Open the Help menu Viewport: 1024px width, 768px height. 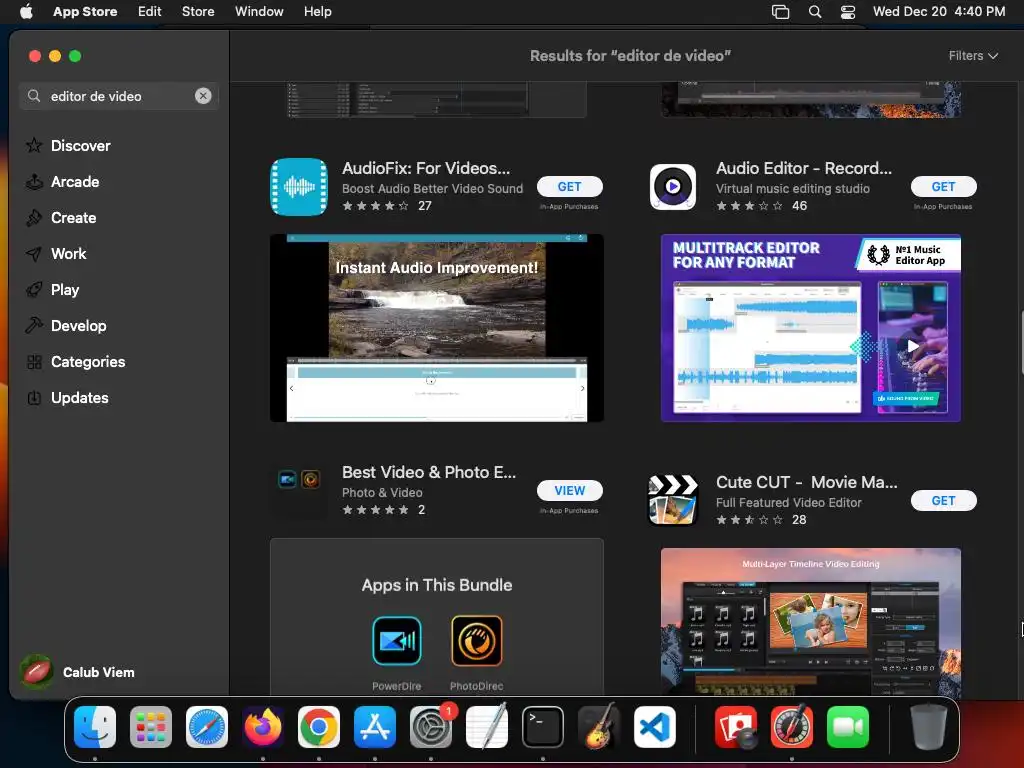317,12
